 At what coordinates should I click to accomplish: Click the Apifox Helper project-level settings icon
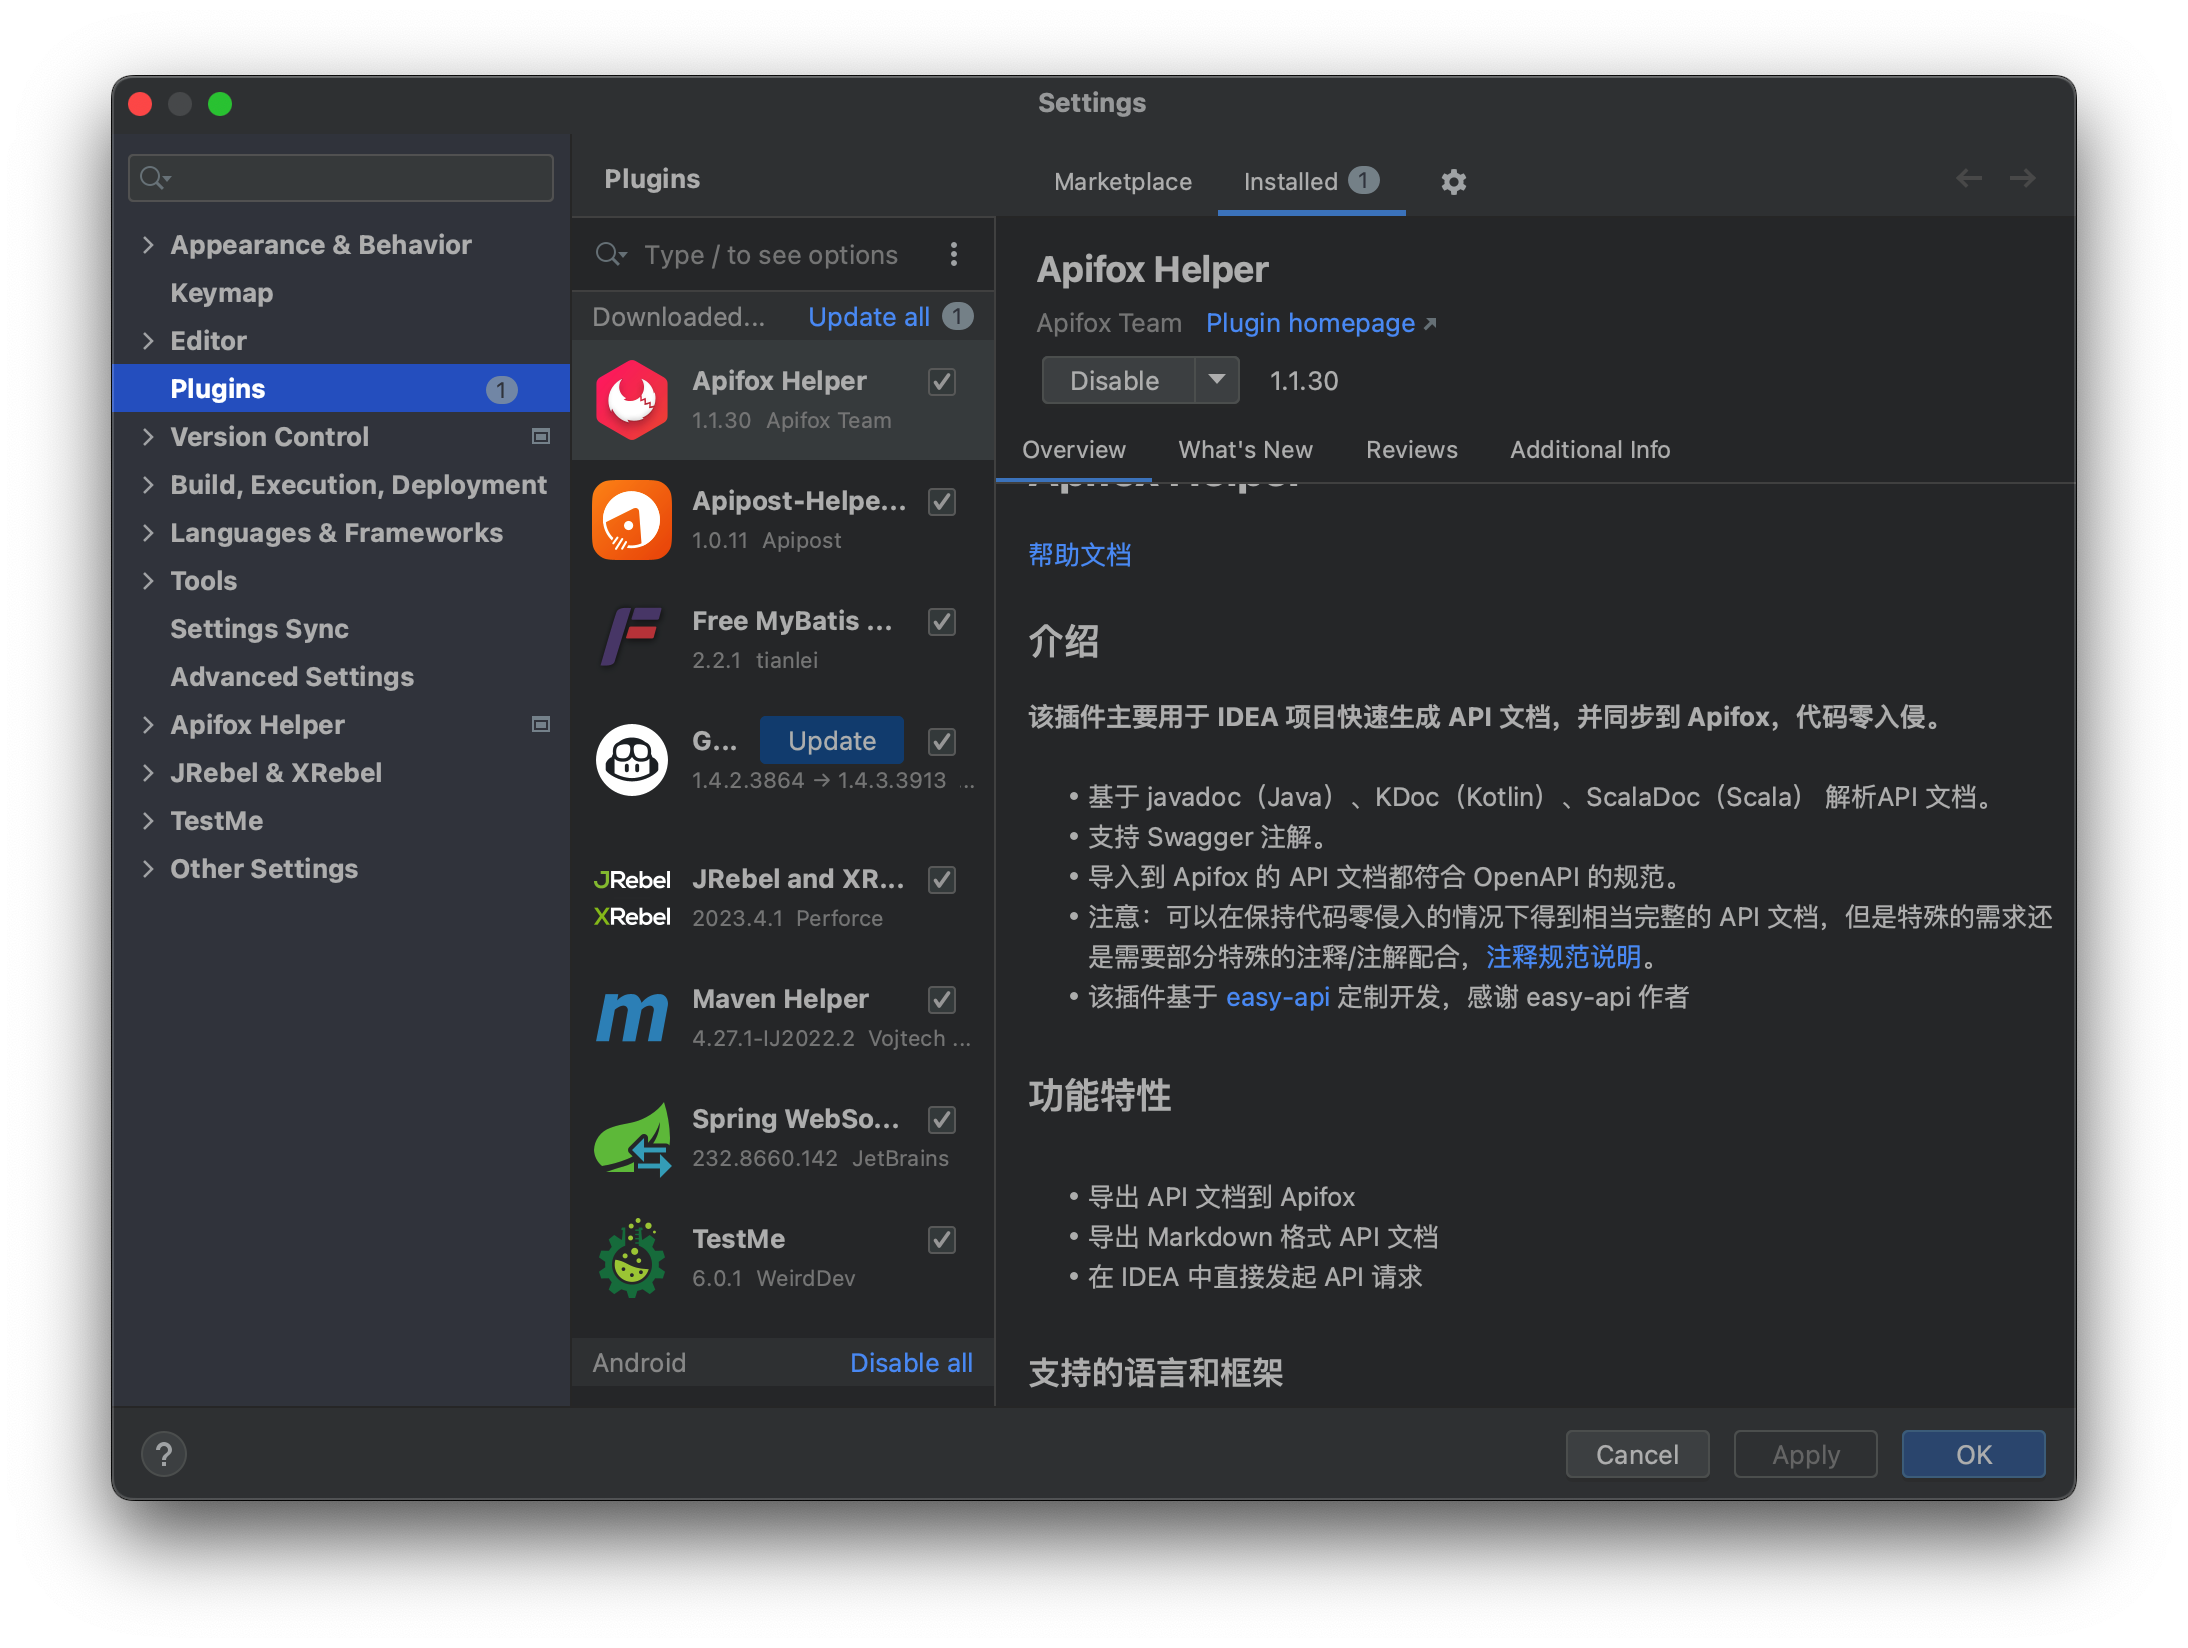(541, 724)
